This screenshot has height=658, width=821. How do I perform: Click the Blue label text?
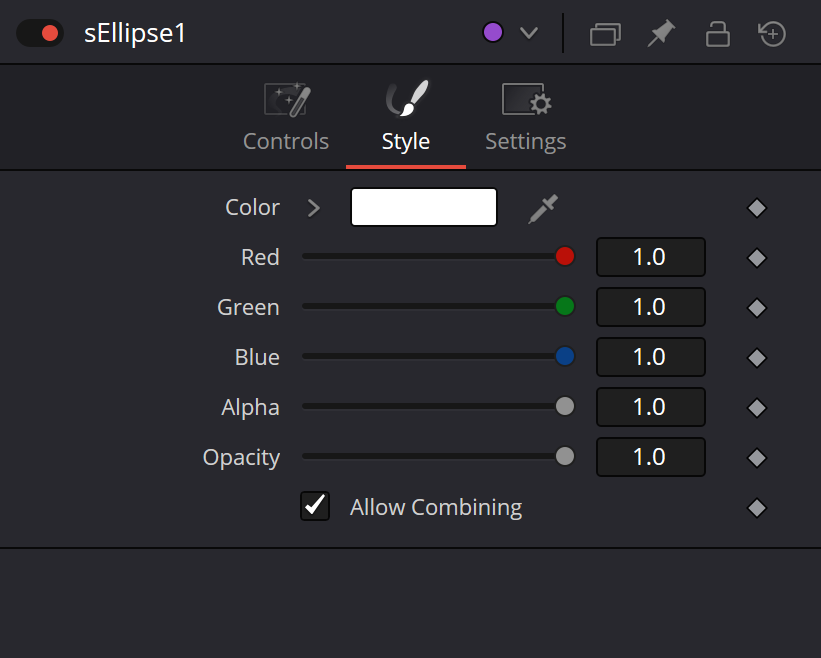pos(257,357)
